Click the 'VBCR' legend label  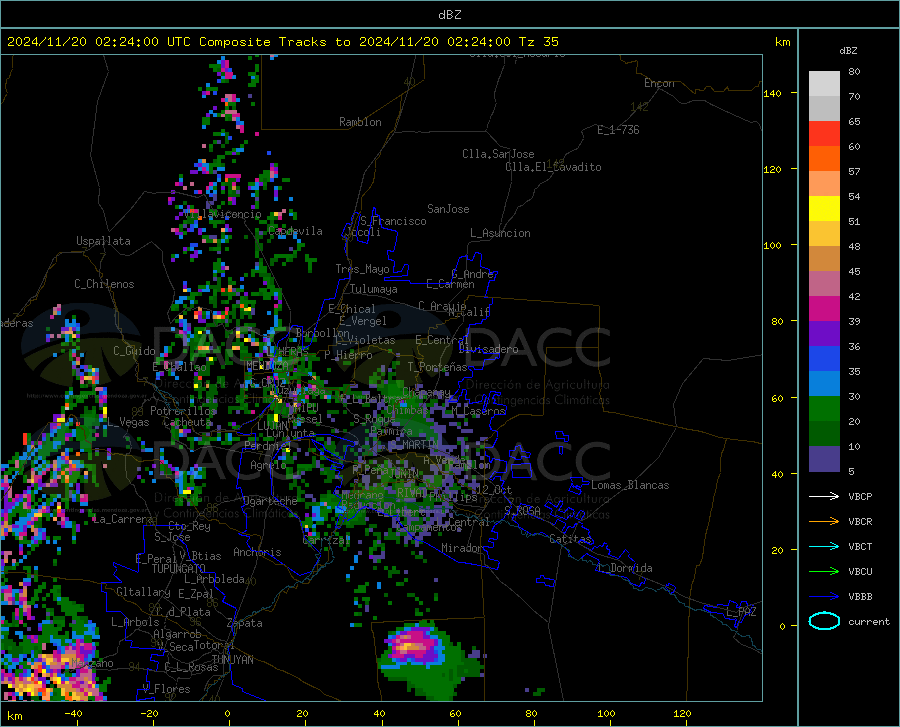click(860, 522)
